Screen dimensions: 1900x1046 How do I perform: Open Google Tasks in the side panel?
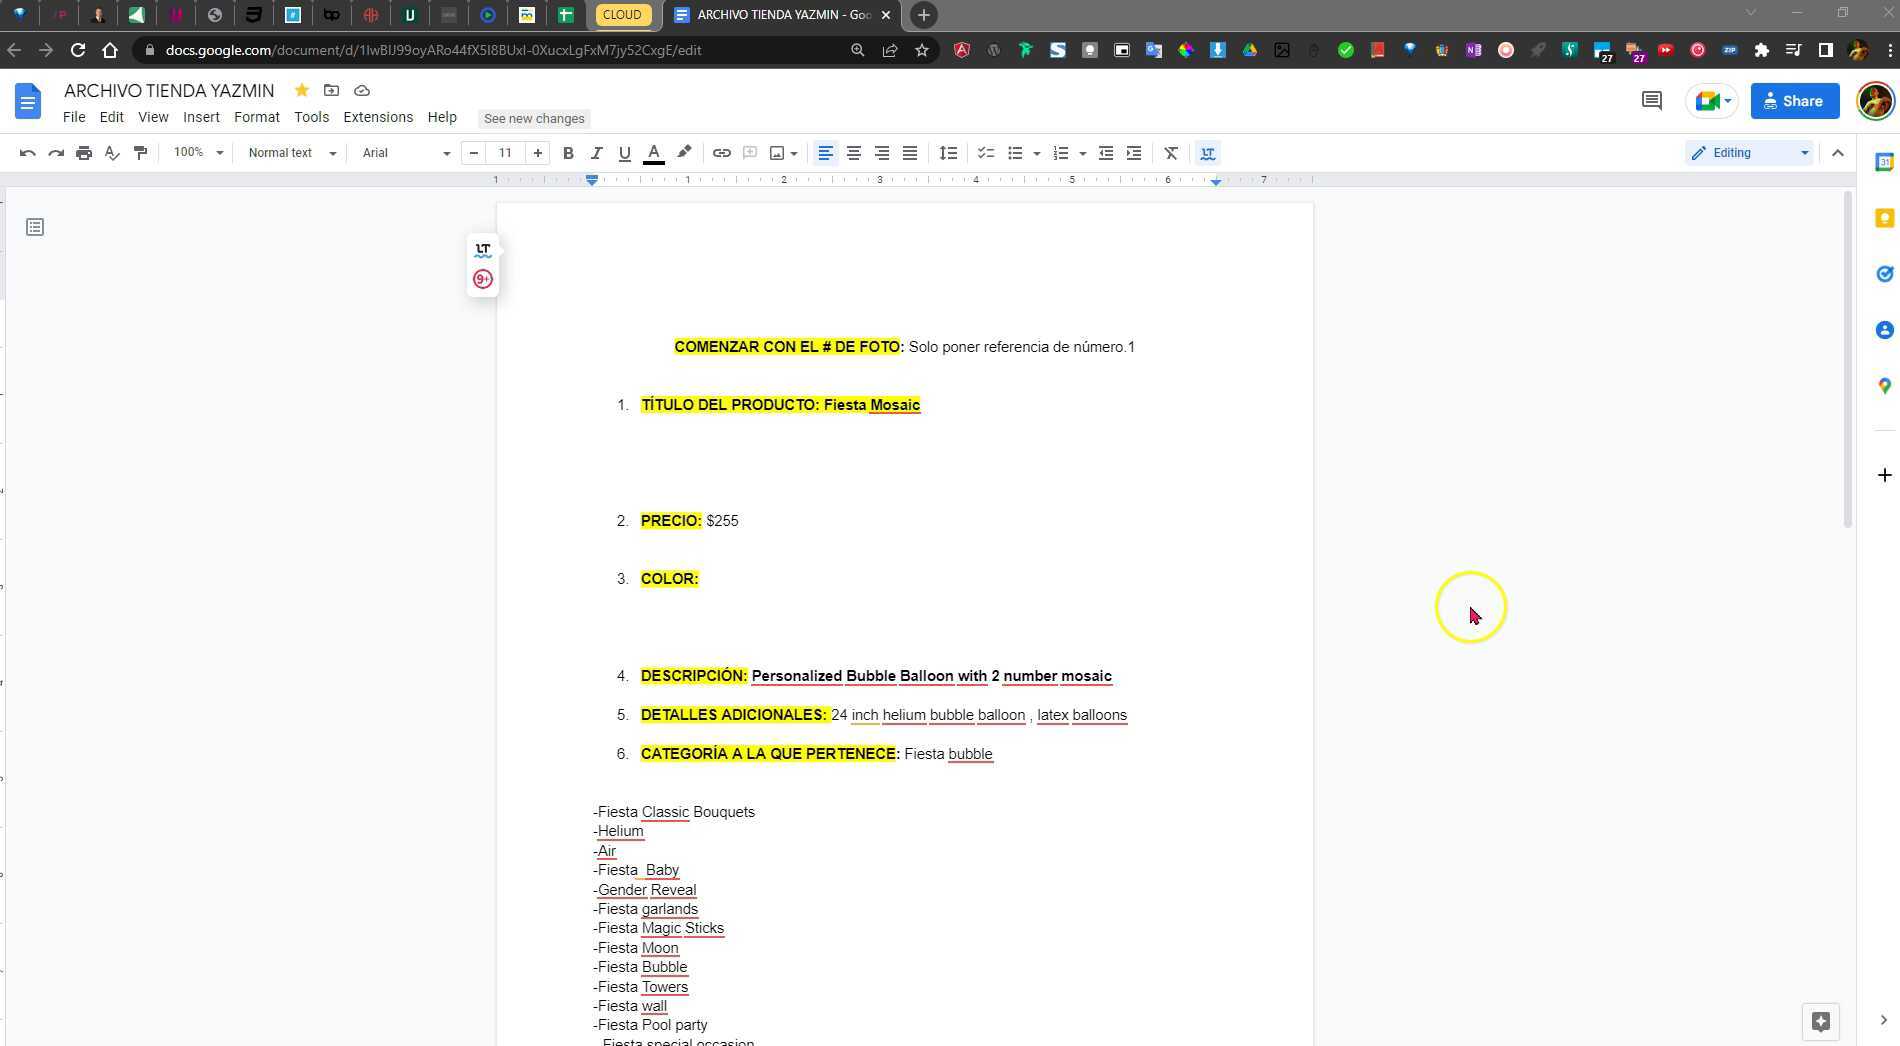[1884, 274]
